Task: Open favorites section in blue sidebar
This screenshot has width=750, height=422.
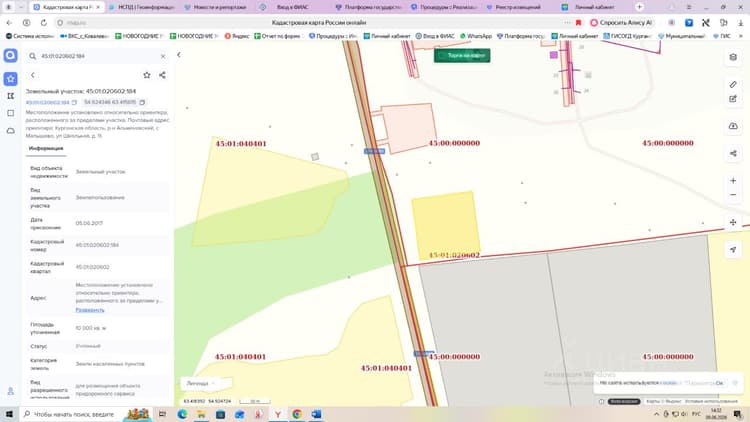Action: click(x=11, y=78)
